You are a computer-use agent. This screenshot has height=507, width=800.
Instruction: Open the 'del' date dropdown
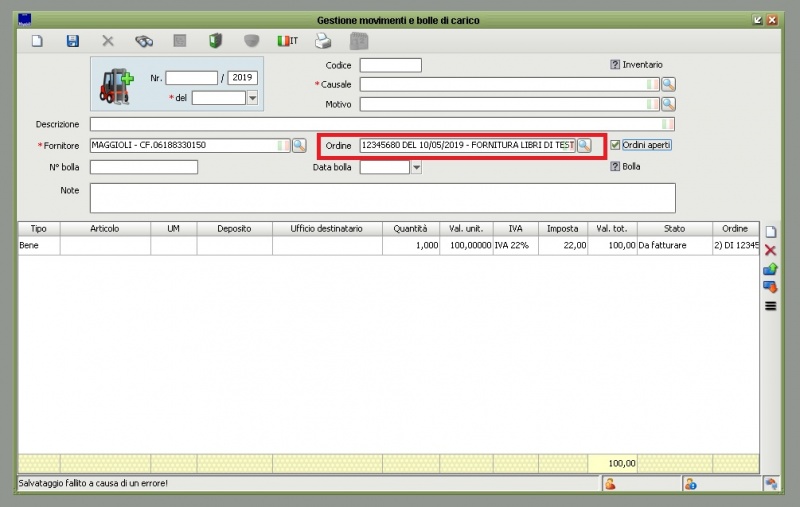click(252, 98)
